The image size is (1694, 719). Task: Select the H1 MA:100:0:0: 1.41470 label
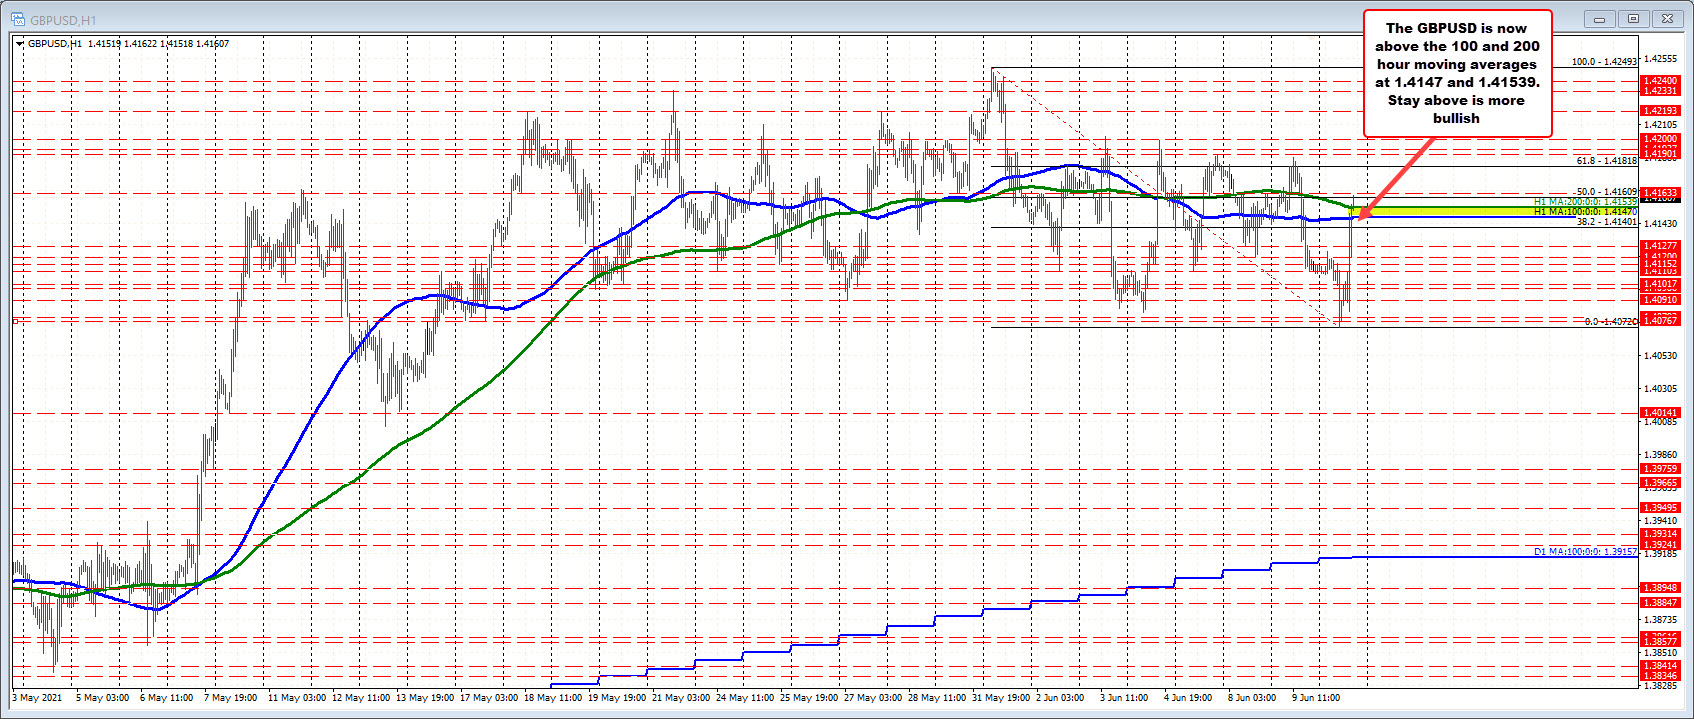(1586, 212)
